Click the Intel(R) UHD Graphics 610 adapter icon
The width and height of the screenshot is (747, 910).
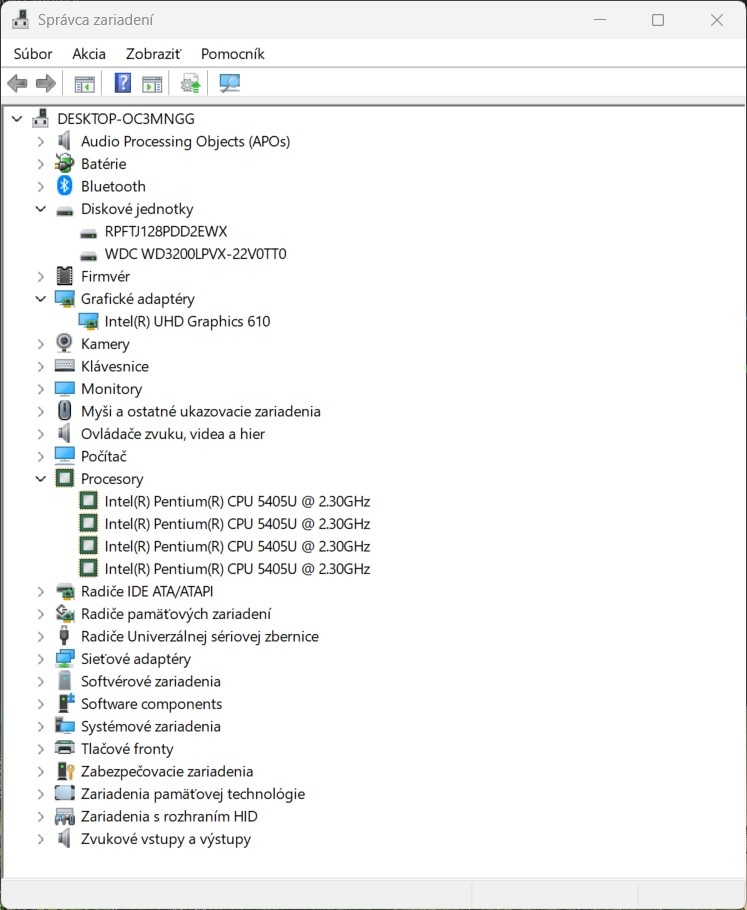(x=88, y=321)
